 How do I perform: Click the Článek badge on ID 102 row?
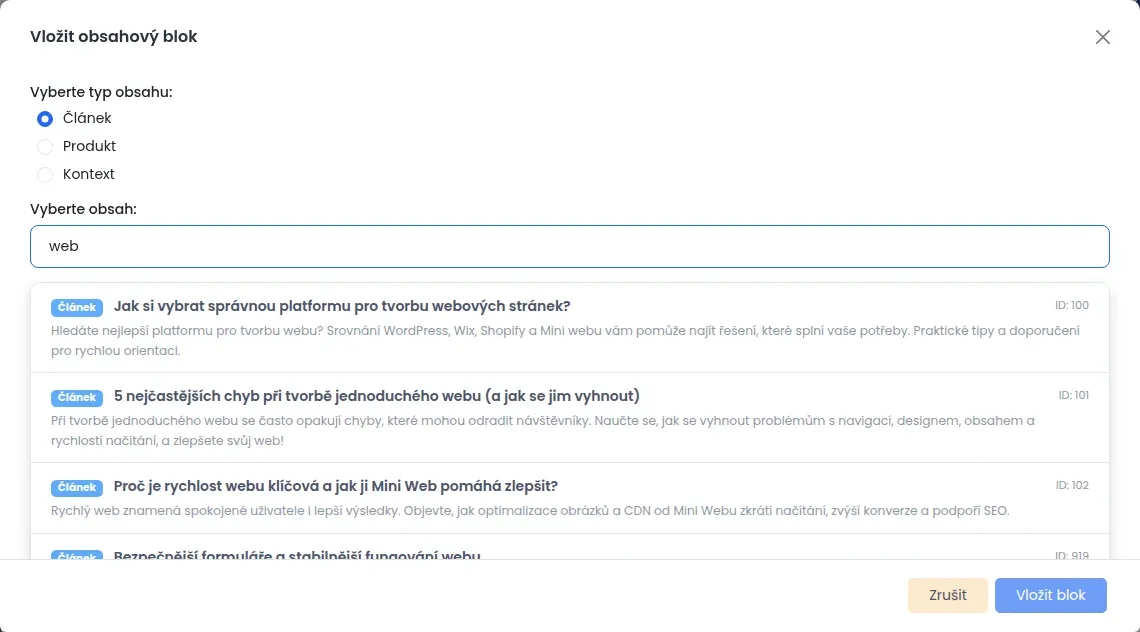[x=76, y=487]
